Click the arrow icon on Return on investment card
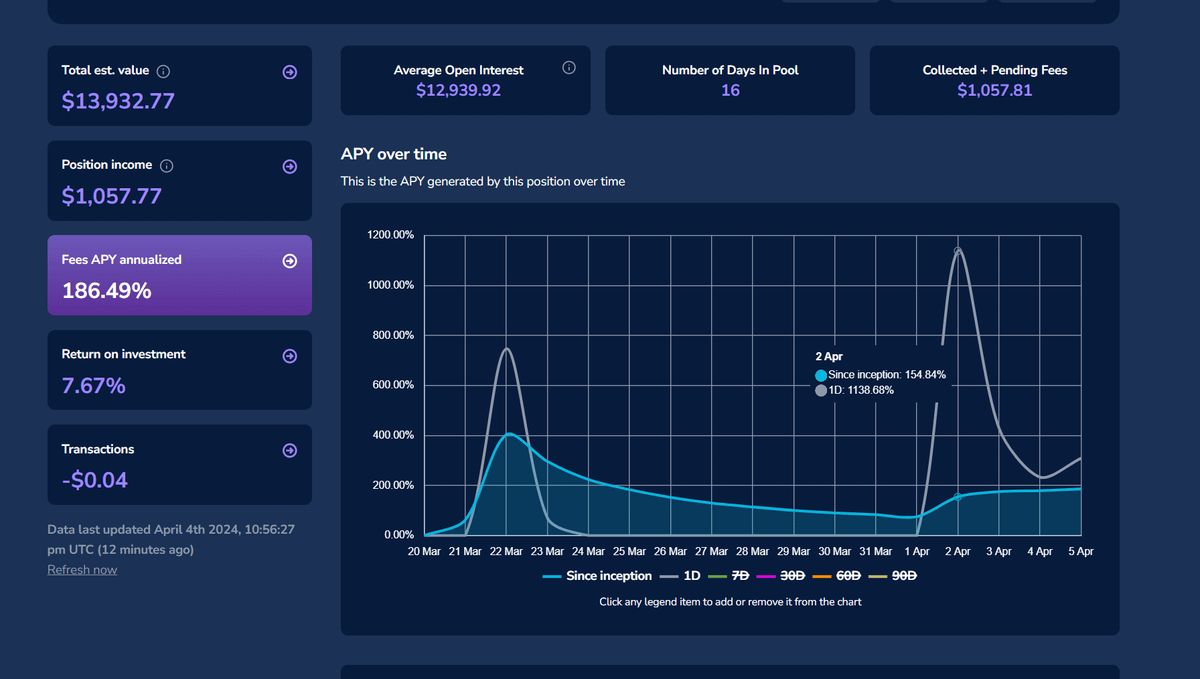Viewport: 1200px width, 679px height. [x=290, y=356]
